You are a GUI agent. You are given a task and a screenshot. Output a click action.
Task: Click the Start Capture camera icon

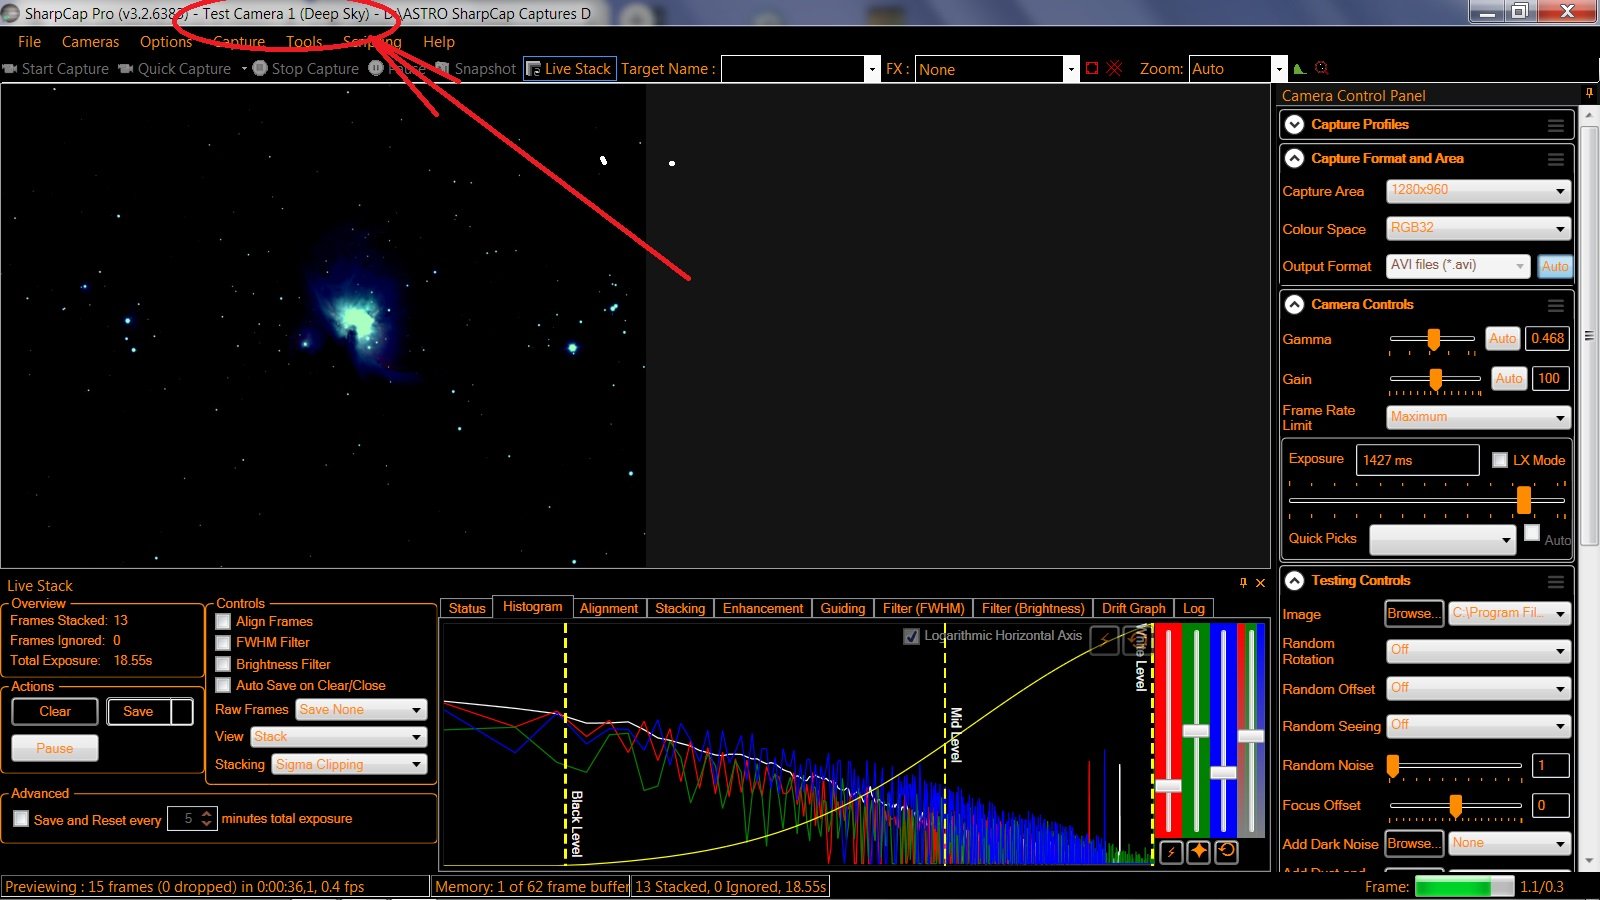tap(10, 69)
